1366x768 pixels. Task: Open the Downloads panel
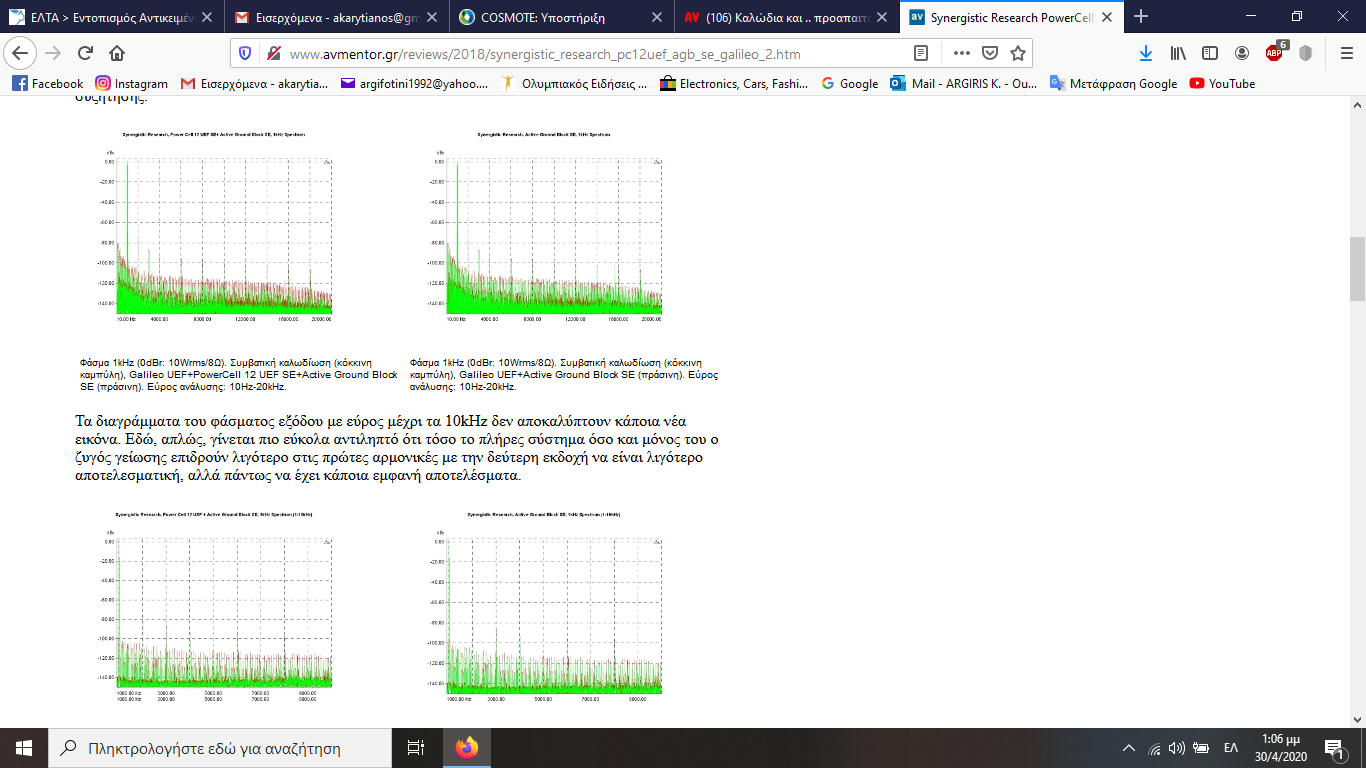click(1146, 54)
